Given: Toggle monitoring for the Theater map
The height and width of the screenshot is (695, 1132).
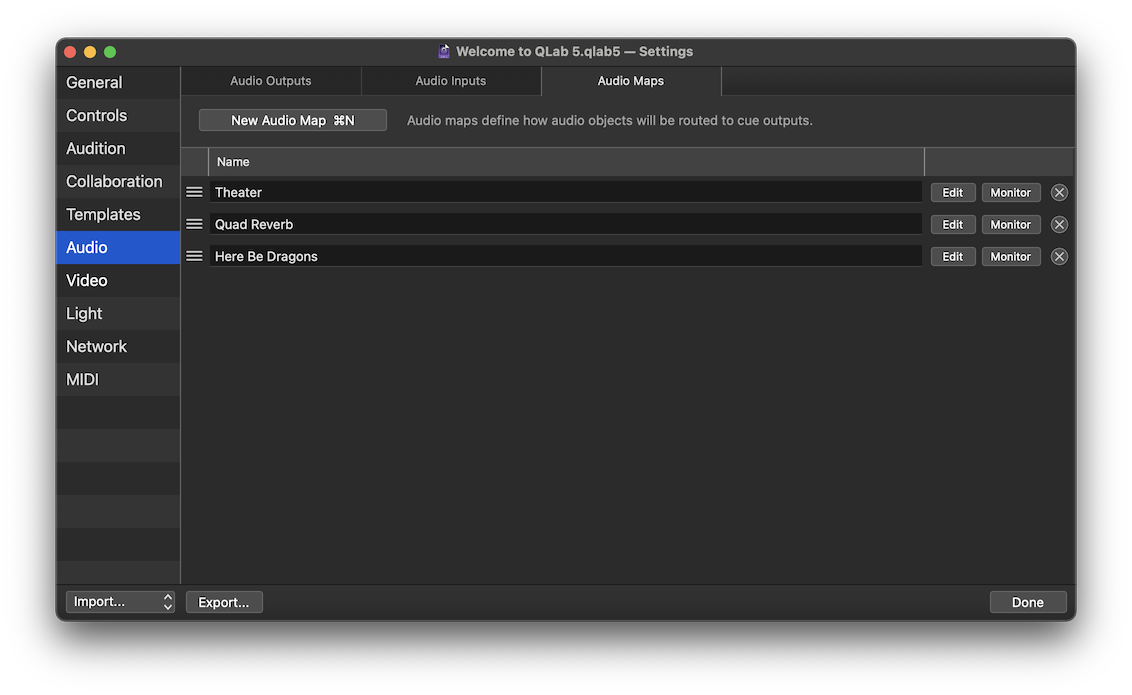Looking at the screenshot, I should pyautogui.click(x=1010, y=191).
